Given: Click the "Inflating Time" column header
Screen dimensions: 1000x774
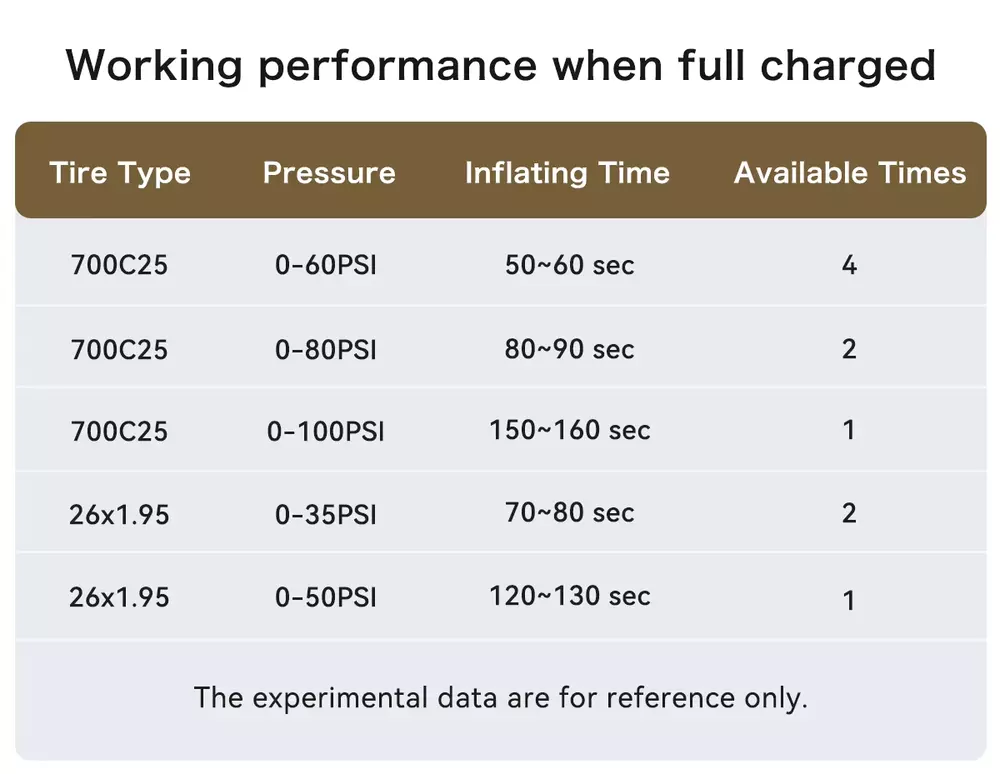Looking at the screenshot, I should (x=567, y=173).
